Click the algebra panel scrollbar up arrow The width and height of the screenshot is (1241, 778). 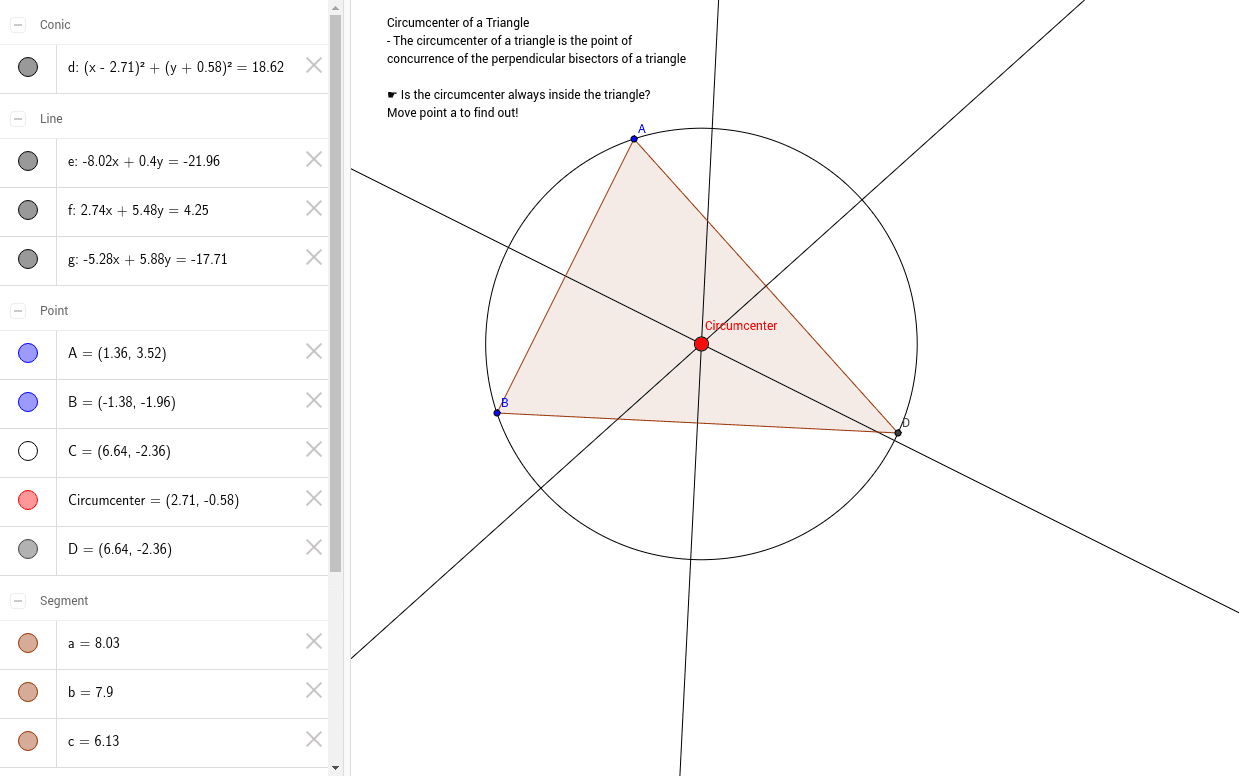click(334, 8)
